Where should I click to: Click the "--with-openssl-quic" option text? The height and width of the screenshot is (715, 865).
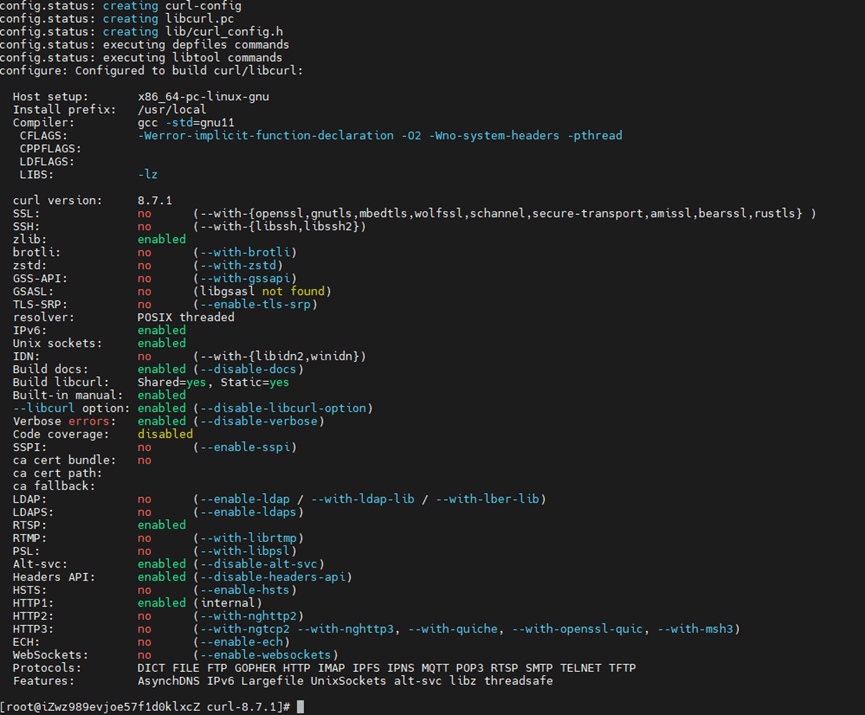[577, 629]
